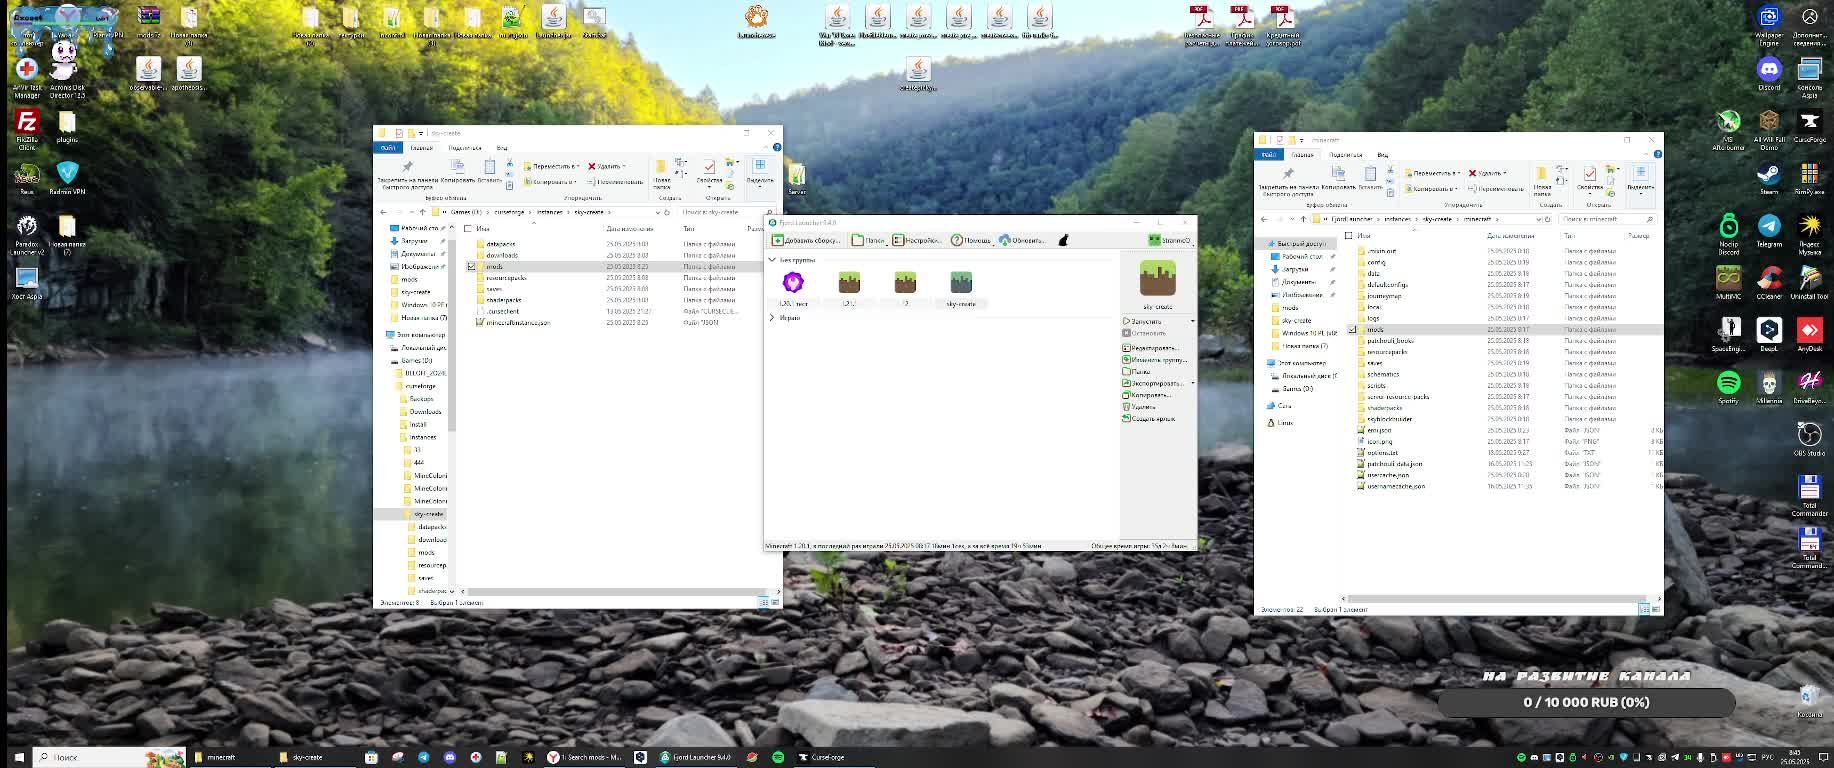The height and width of the screenshot is (768, 1834).
Task: Refresh the minecraft Explorer folder view
Action: pos(1548,219)
